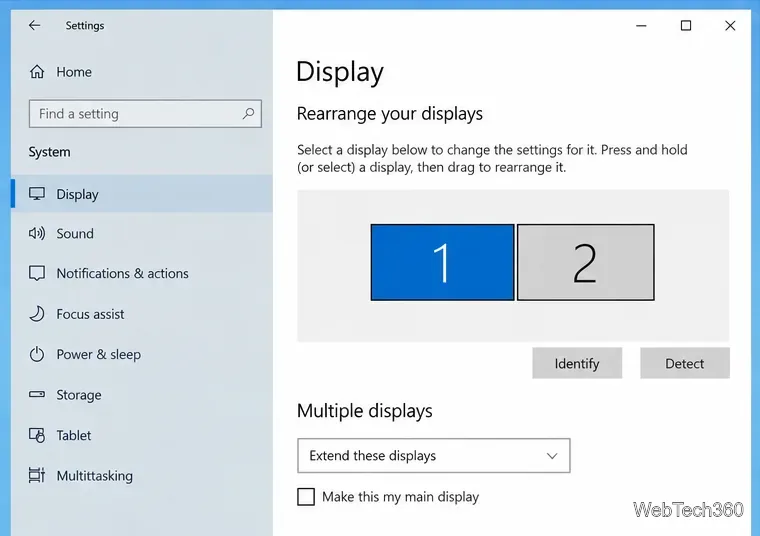Viewport: 760px width, 536px height.
Task: Open Power & sleep settings
Action: pyautogui.click(x=142, y=354)
